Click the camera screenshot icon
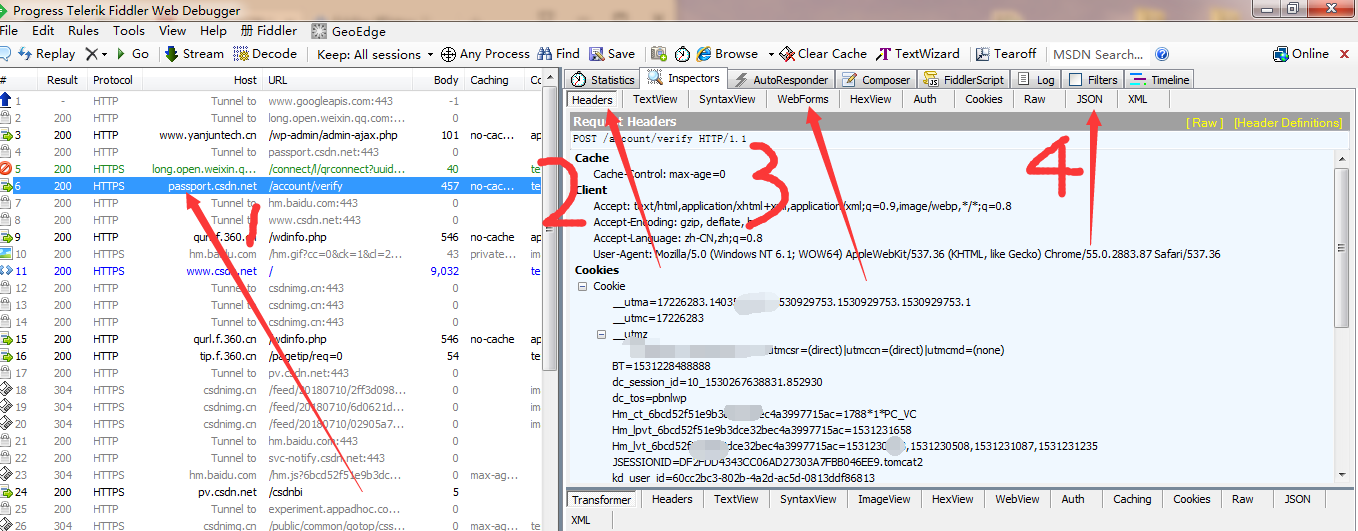The height and width of the screenshot is (531, 1358). 658,54
